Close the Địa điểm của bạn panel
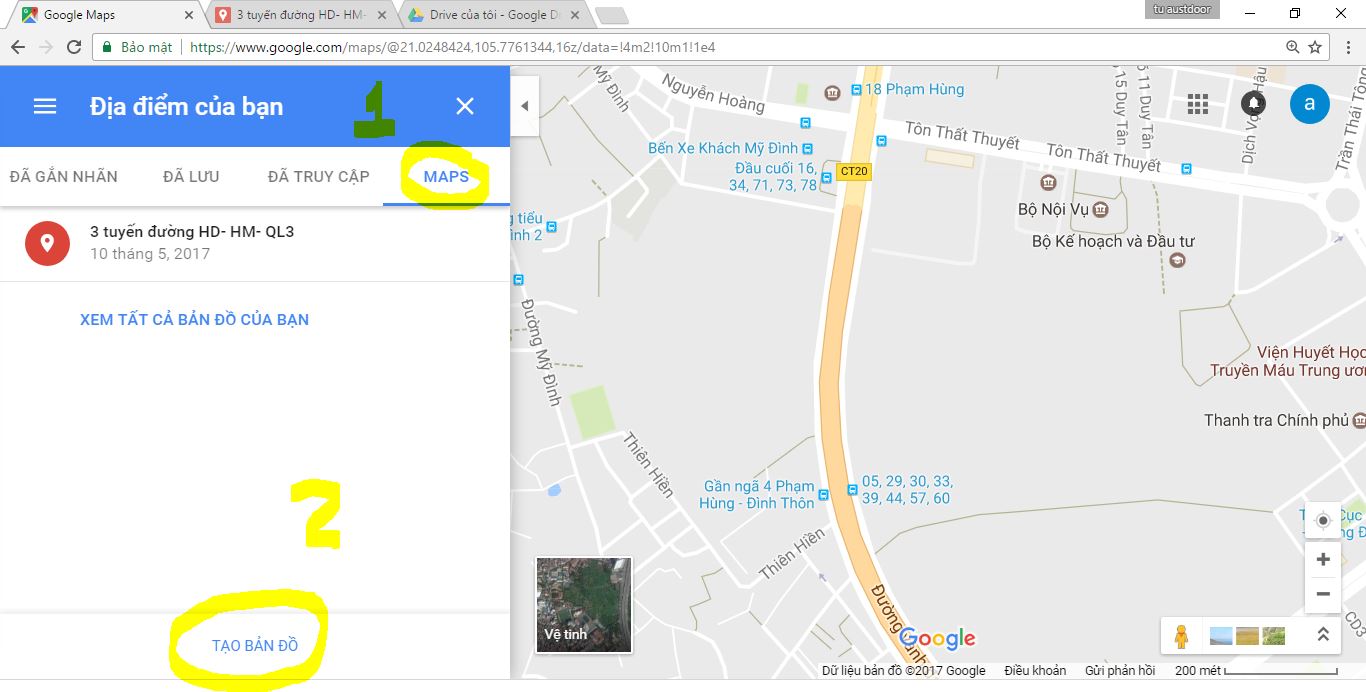 464,106
